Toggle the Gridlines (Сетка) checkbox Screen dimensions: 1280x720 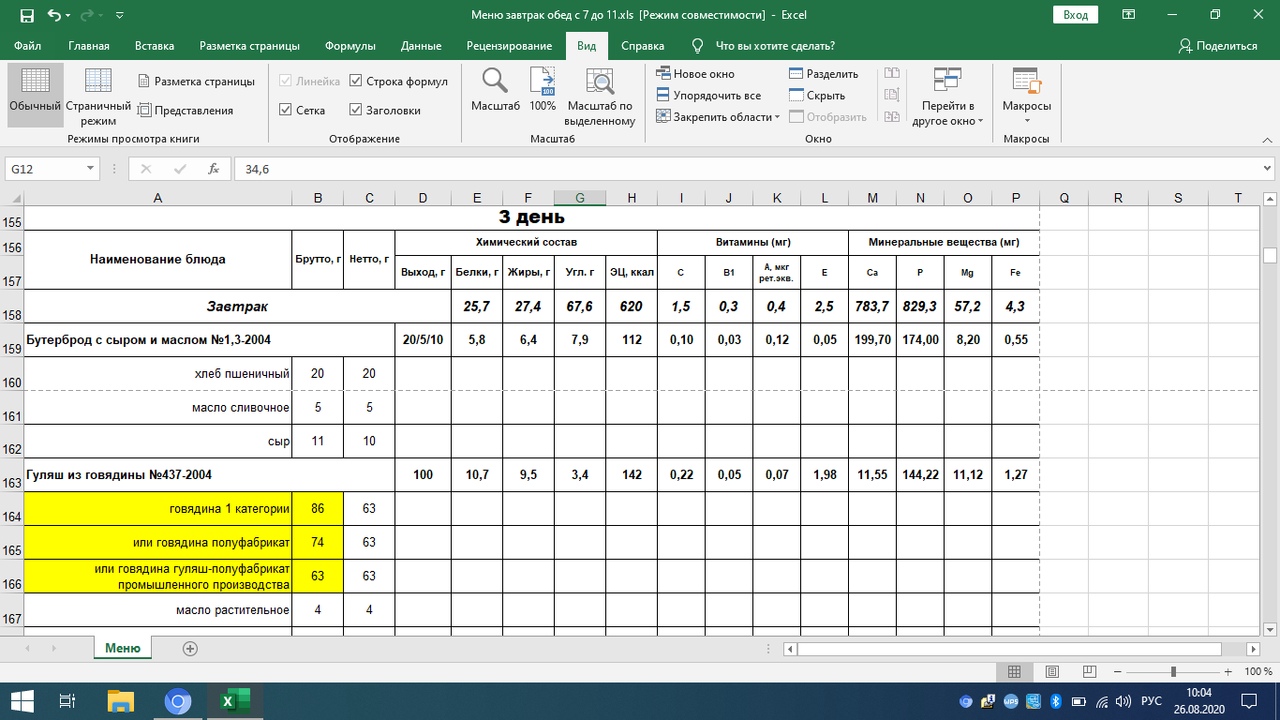286,111
